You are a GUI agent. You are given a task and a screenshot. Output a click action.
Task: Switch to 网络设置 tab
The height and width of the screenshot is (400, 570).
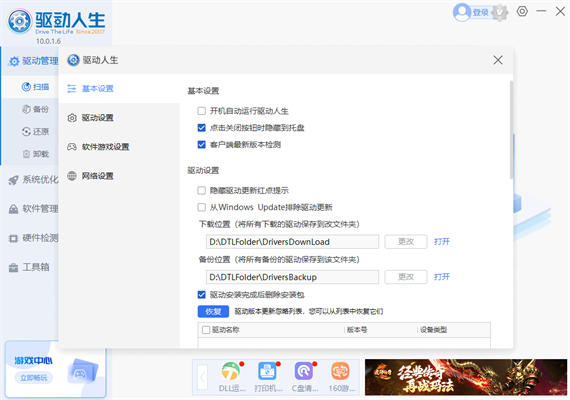click(x=119, y=176)
